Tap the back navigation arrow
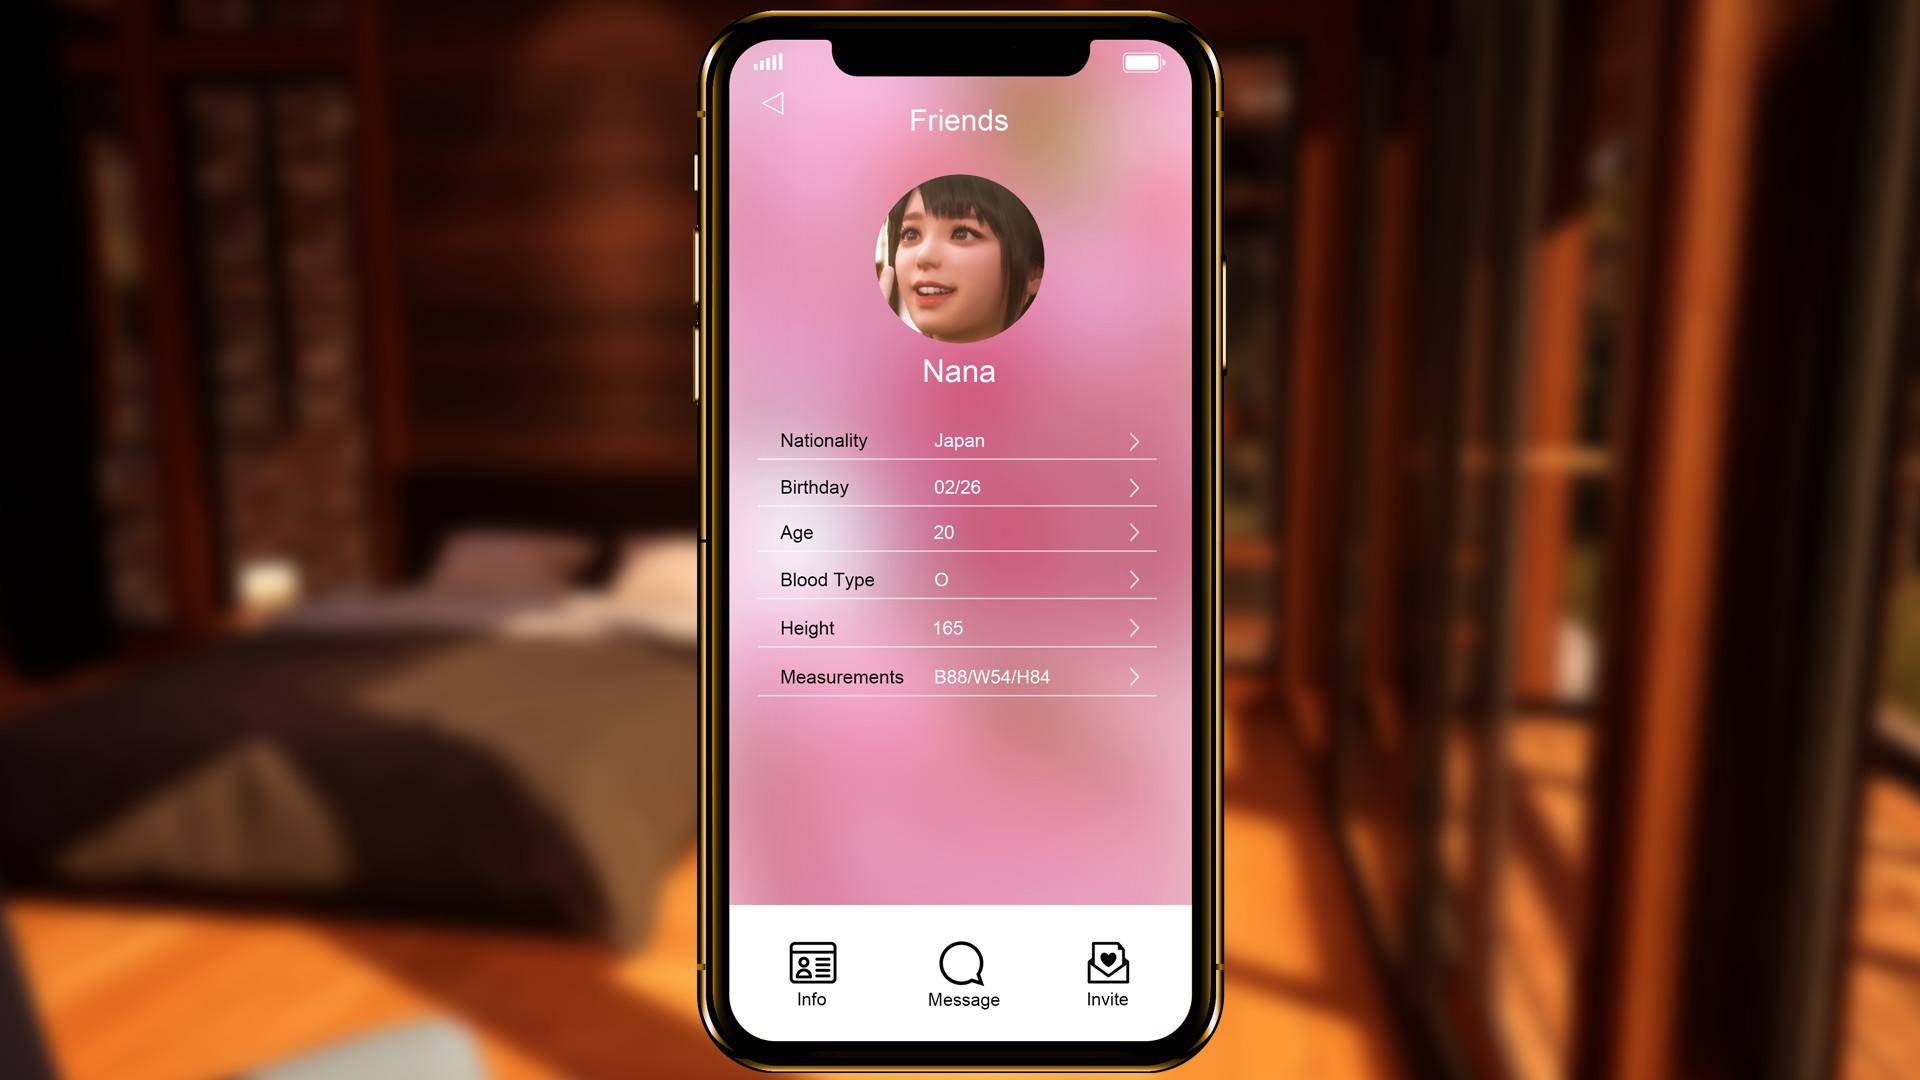The image size is (1920, 1080). [x=770, y=102]
